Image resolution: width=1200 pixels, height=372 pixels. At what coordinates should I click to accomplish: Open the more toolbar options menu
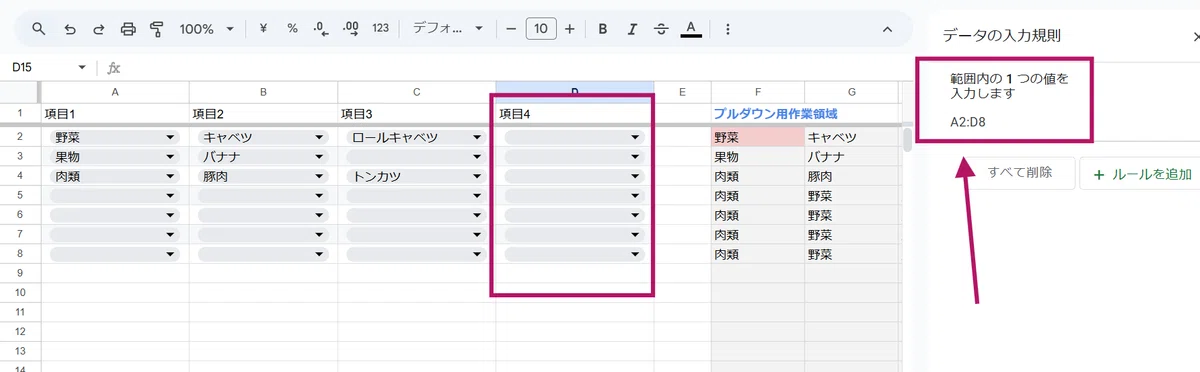(x=727, y=29)
